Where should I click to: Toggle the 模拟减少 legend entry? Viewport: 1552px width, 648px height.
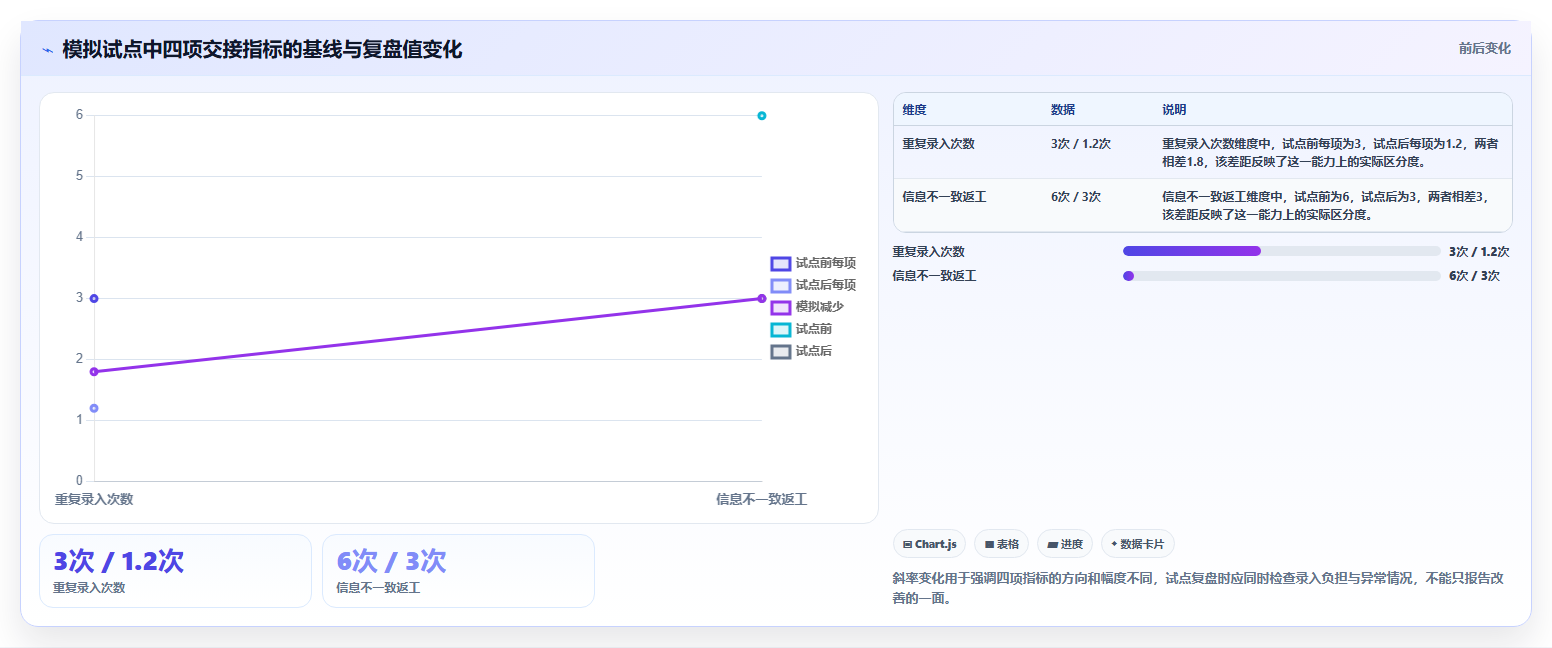click(807, 307)
